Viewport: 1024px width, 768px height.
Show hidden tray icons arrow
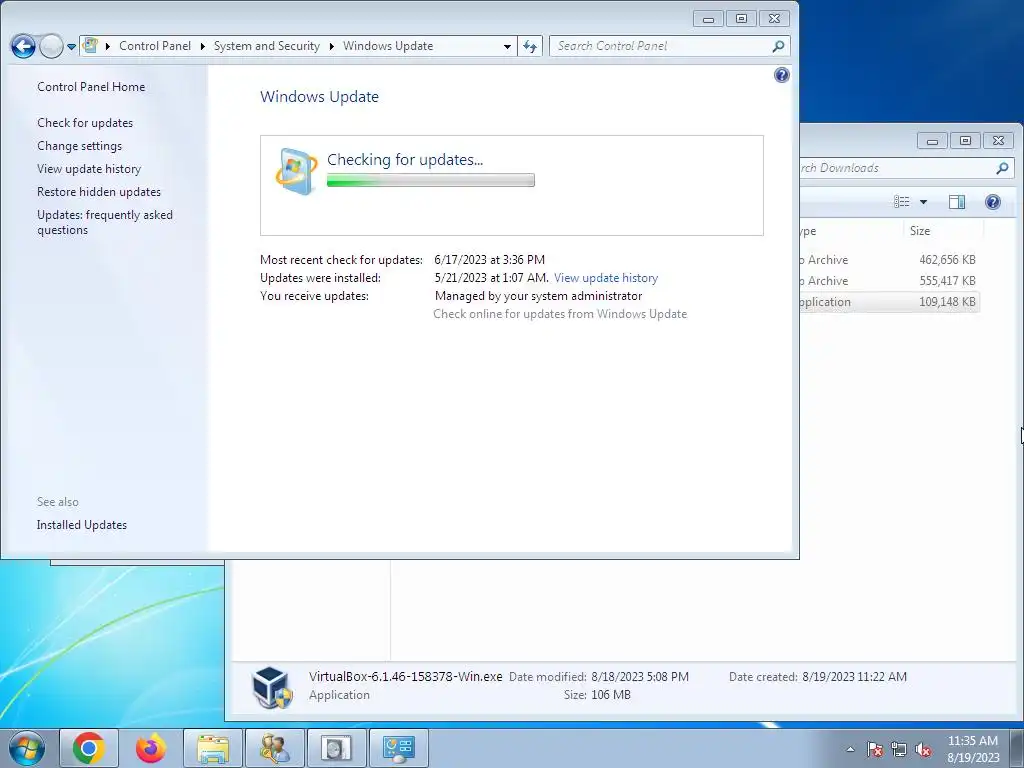(850, 749)
